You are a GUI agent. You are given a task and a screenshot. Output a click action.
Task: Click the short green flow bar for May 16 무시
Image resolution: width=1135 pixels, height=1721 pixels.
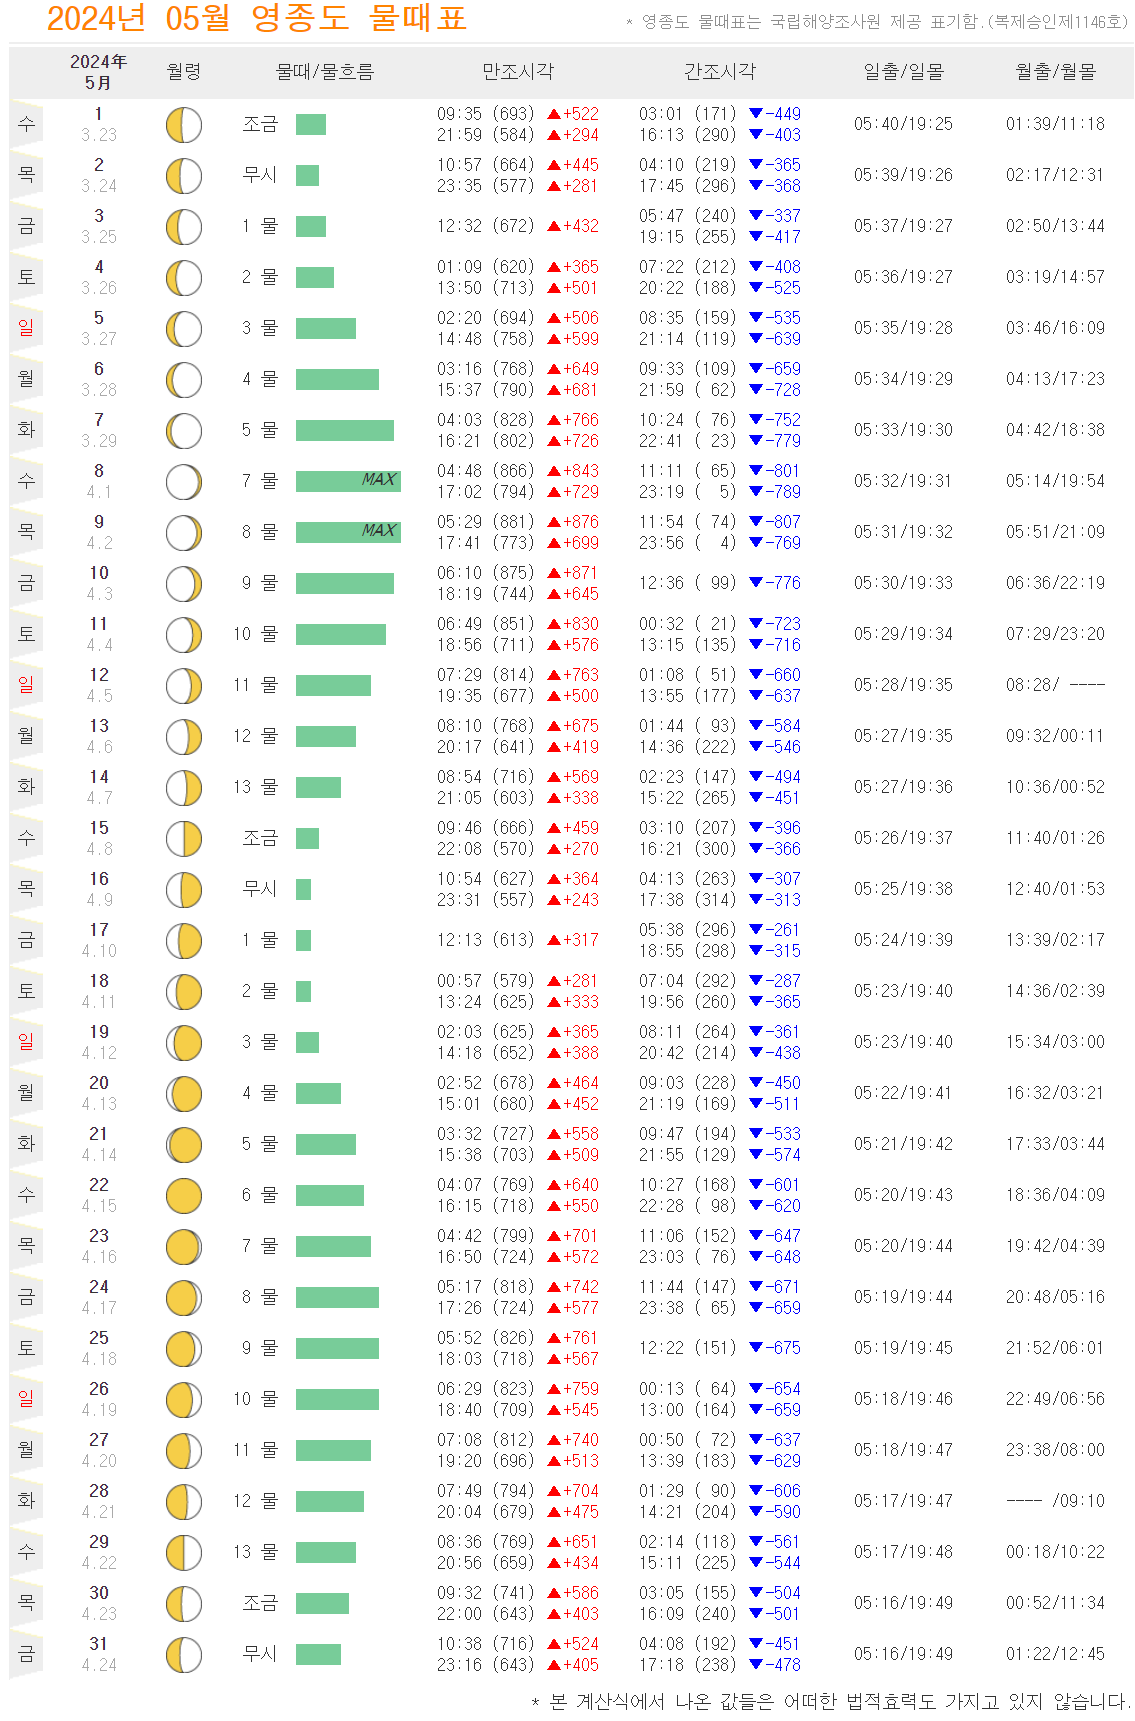[304, 889]
